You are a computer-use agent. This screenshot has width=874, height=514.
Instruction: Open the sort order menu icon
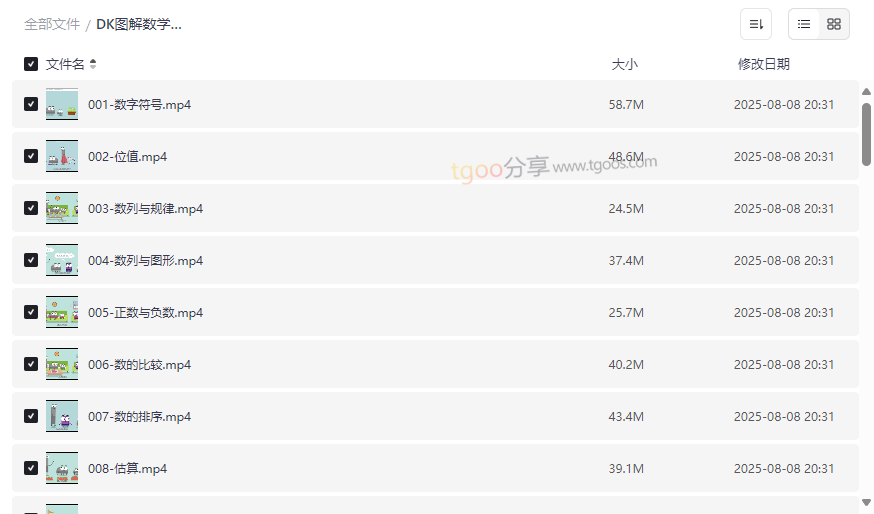tap(756, 24)
